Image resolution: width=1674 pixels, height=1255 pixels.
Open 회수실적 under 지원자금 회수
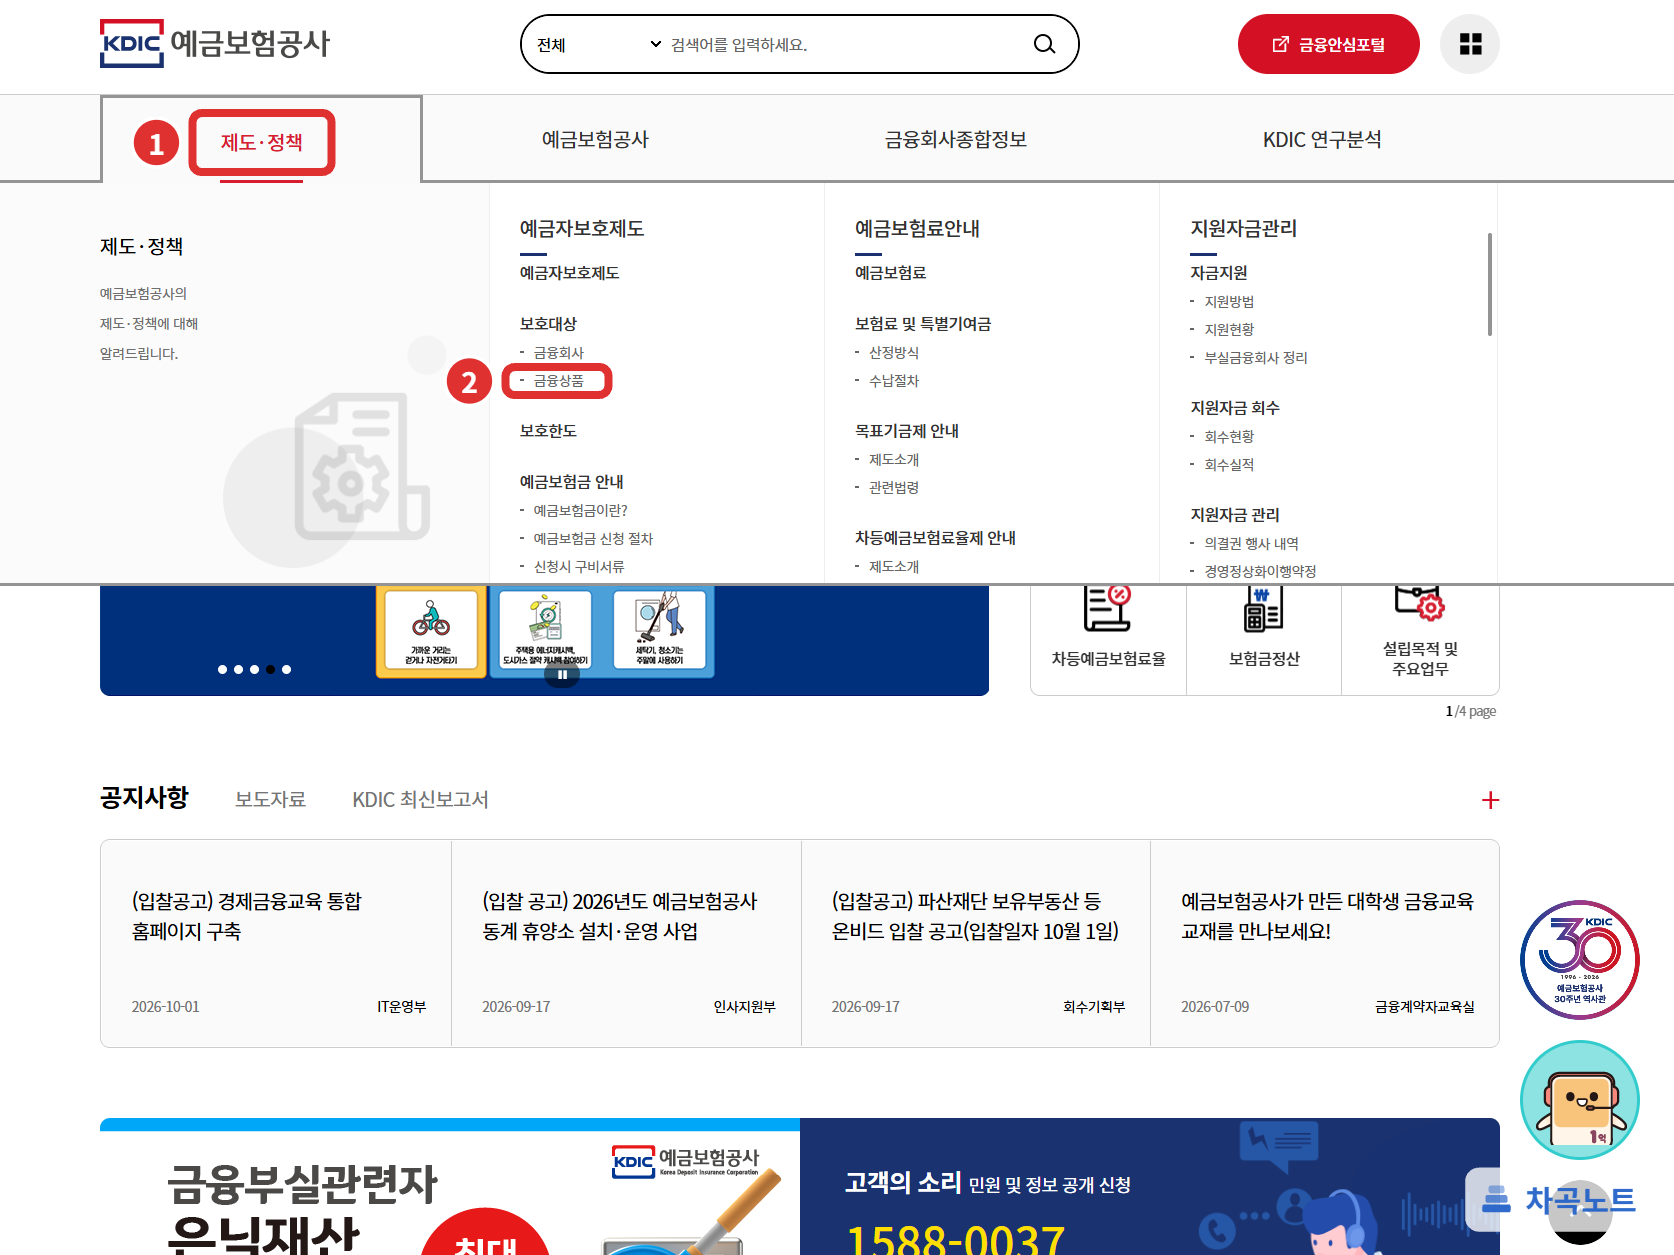tap(1229, 465)
